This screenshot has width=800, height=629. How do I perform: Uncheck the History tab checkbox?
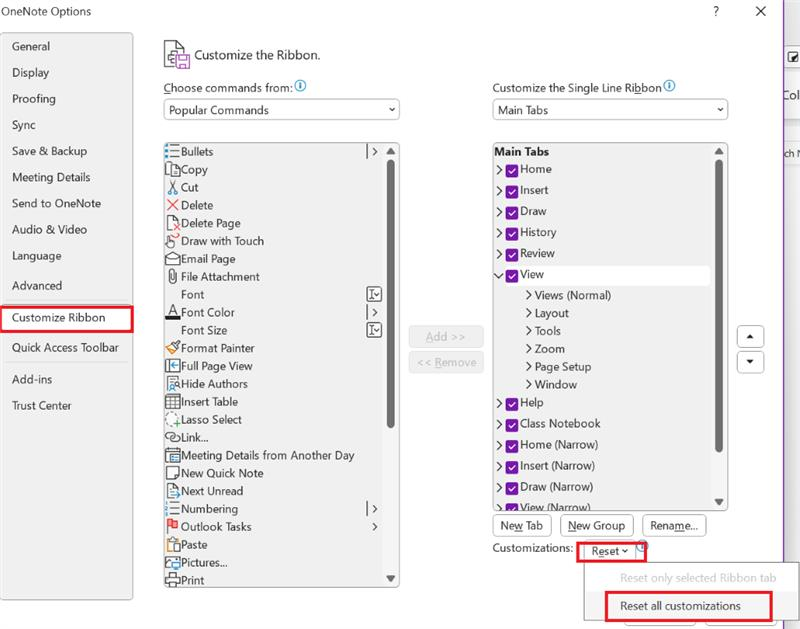[512, 233]
